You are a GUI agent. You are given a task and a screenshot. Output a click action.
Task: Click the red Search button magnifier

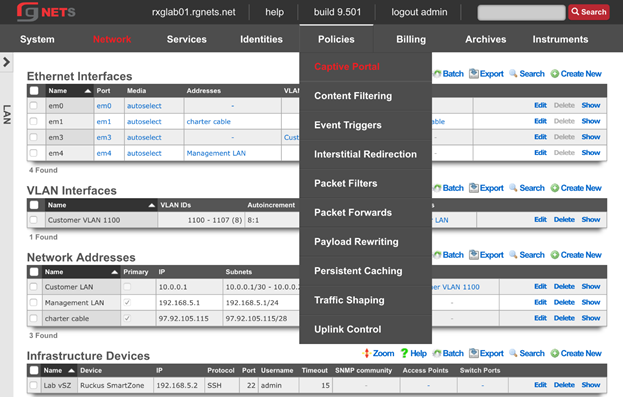[575, 12]
